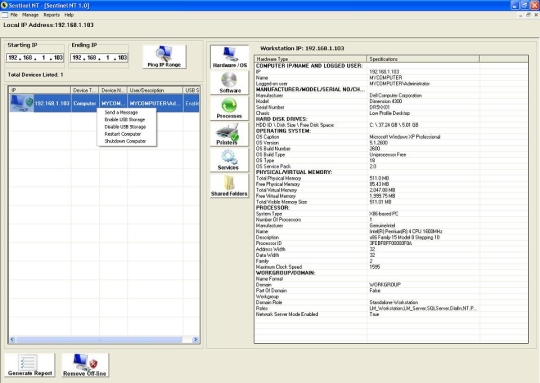The image size is (540, 383).
Task: Select computer icon in device row
Action: 22,103
